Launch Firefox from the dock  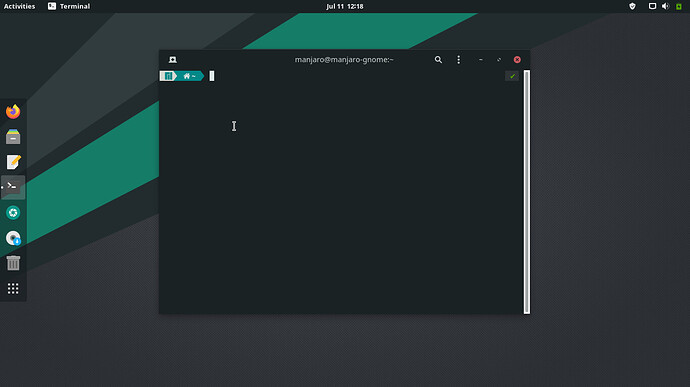click(x=13, y=111)
